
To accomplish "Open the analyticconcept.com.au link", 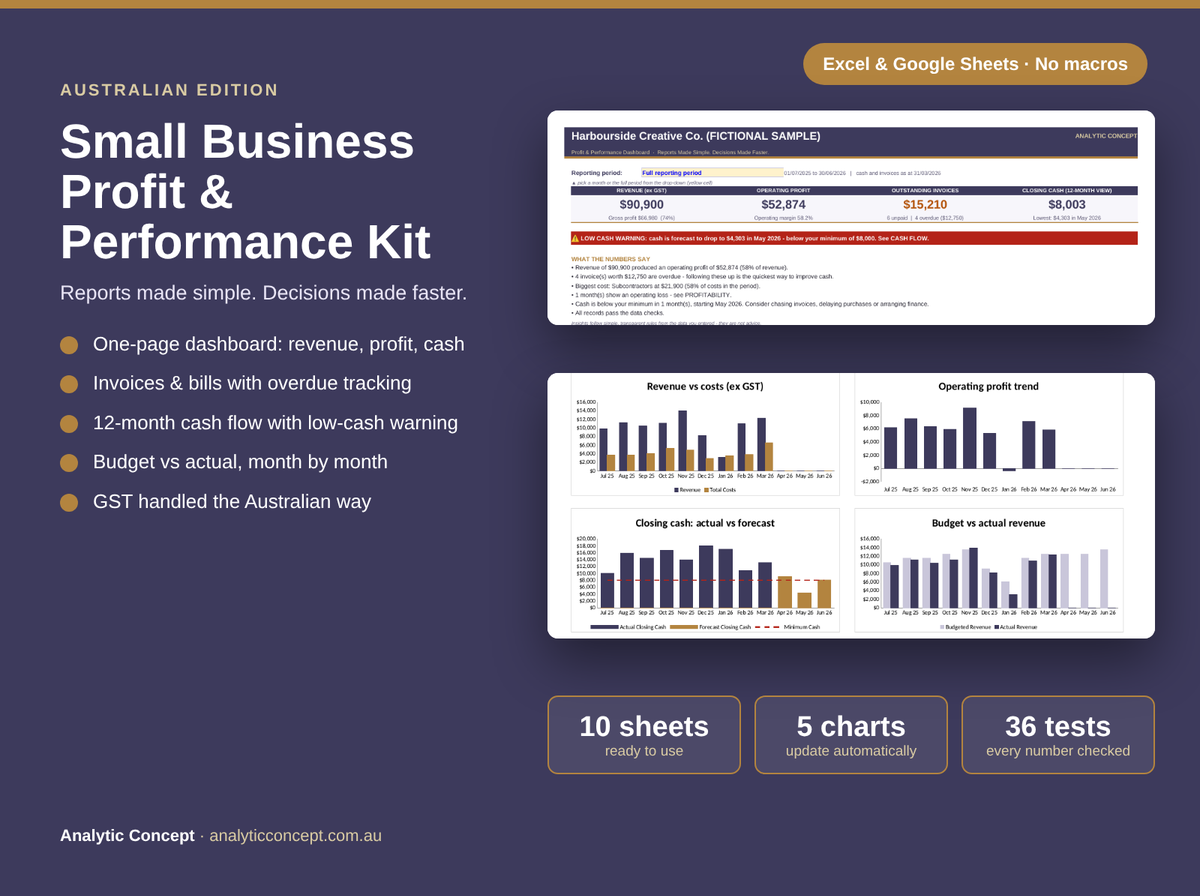I will pos(295,835).
